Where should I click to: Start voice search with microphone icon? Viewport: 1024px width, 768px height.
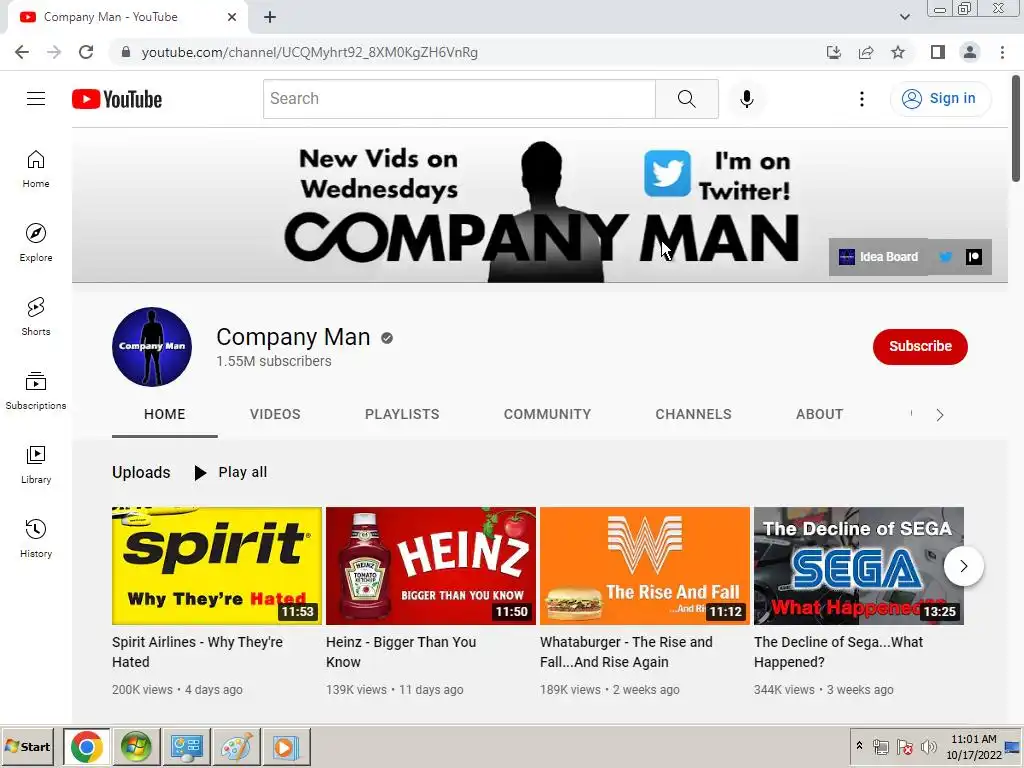(x=746, y=99)
